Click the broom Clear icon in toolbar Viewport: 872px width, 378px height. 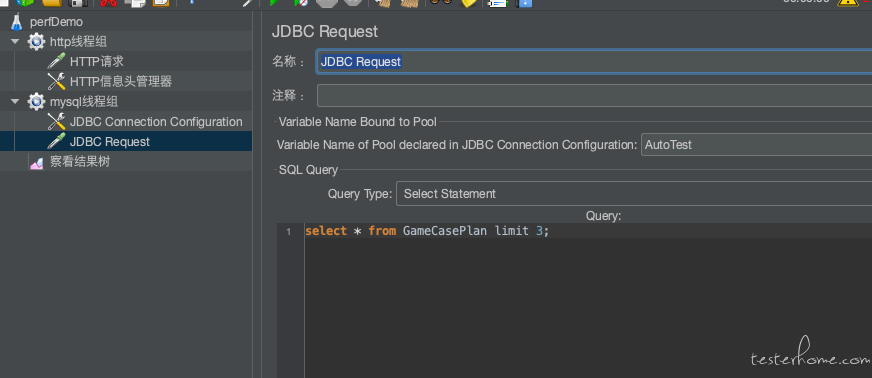(x=383, y=2)
